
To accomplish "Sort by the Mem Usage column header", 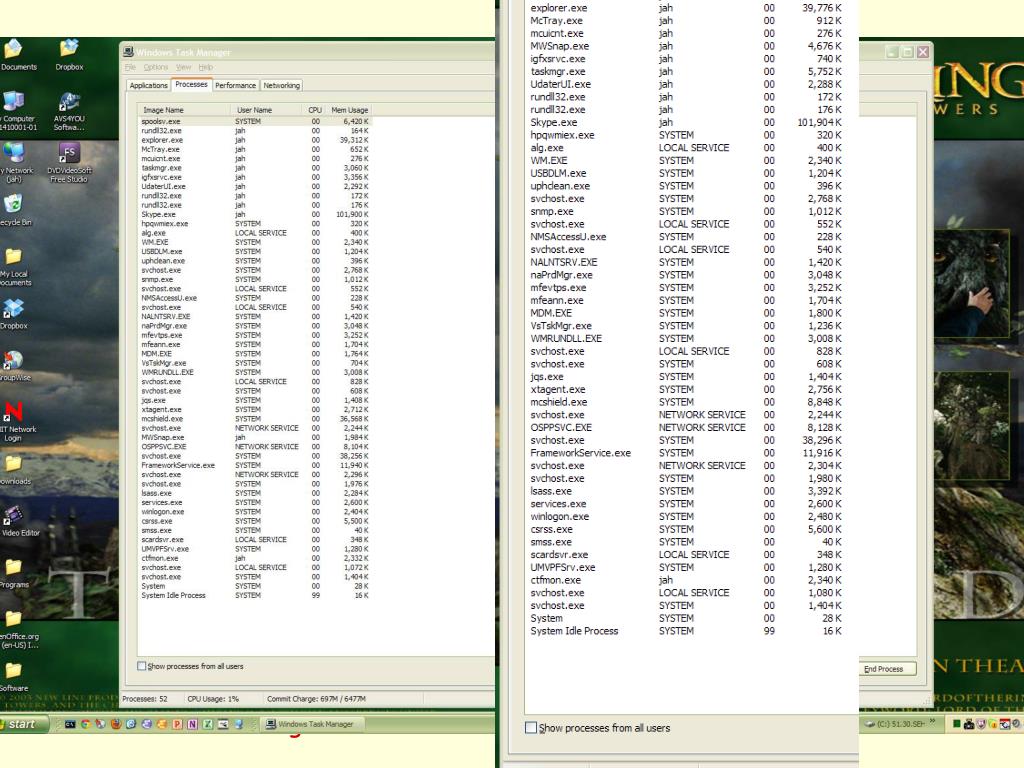I will (349, 110).
